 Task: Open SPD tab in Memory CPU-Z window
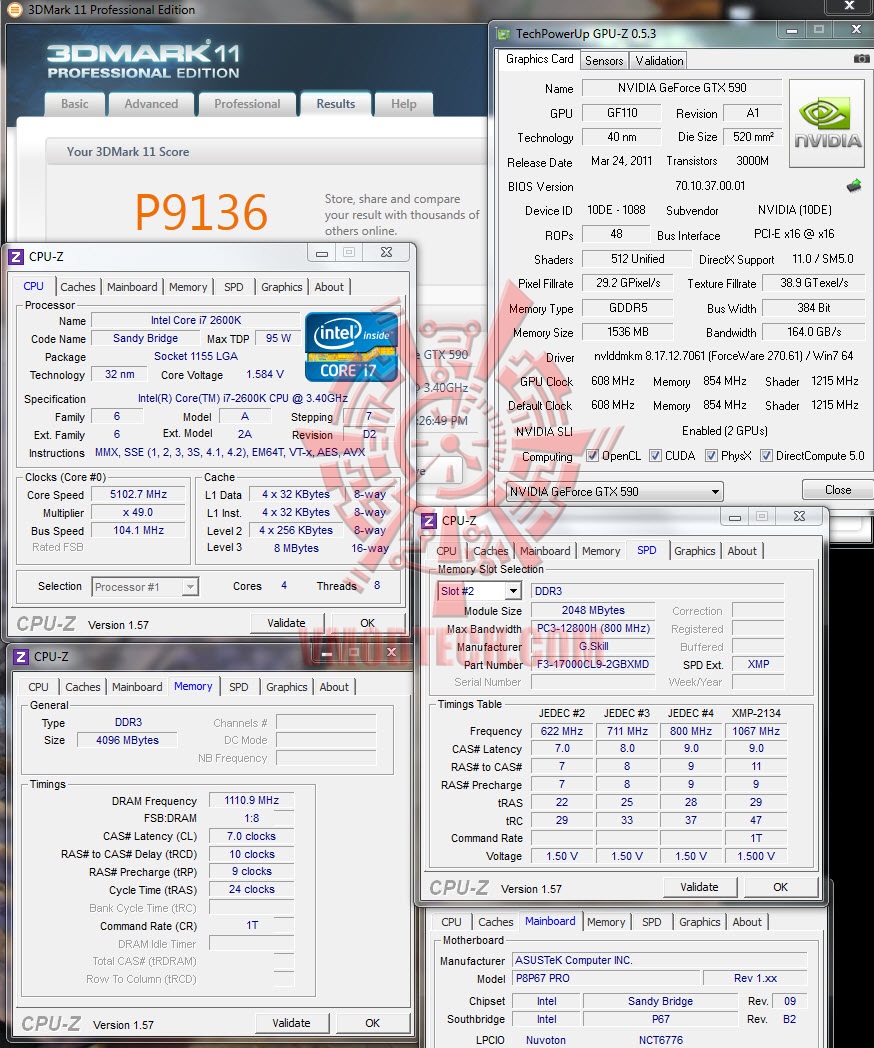(239, 687)
